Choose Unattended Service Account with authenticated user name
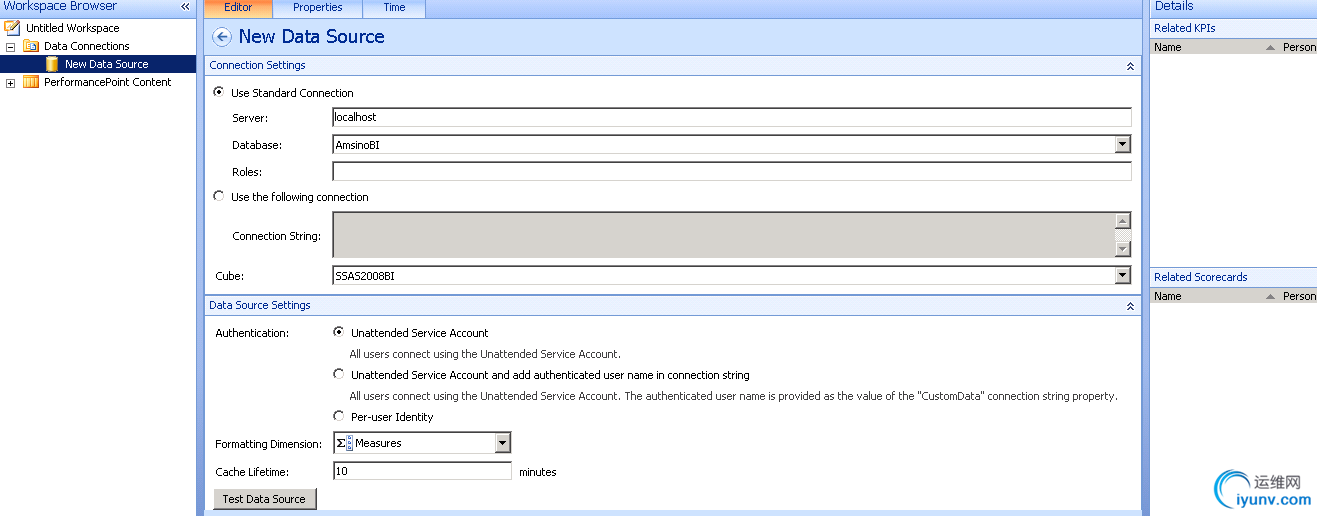Screen dimensions: 1317x516 tap(339, 374)
